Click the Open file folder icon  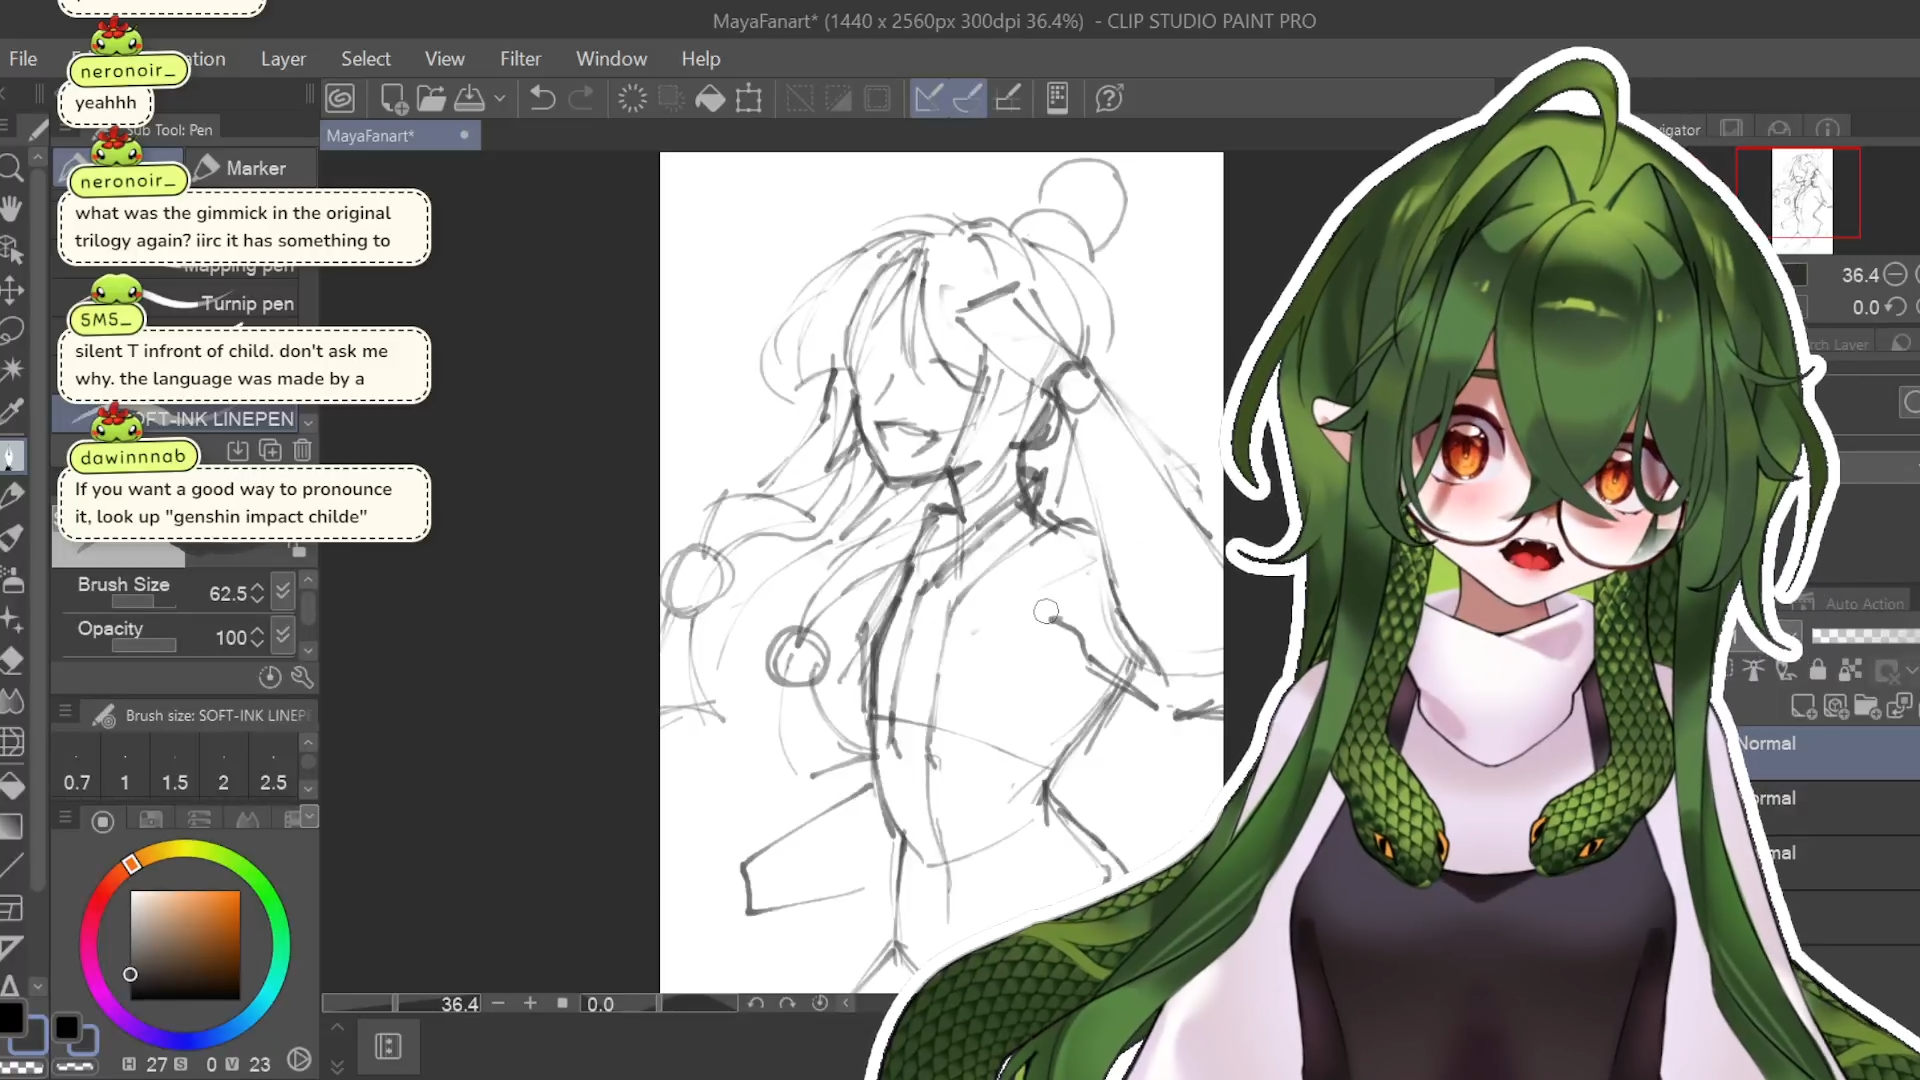pos(431,98)
